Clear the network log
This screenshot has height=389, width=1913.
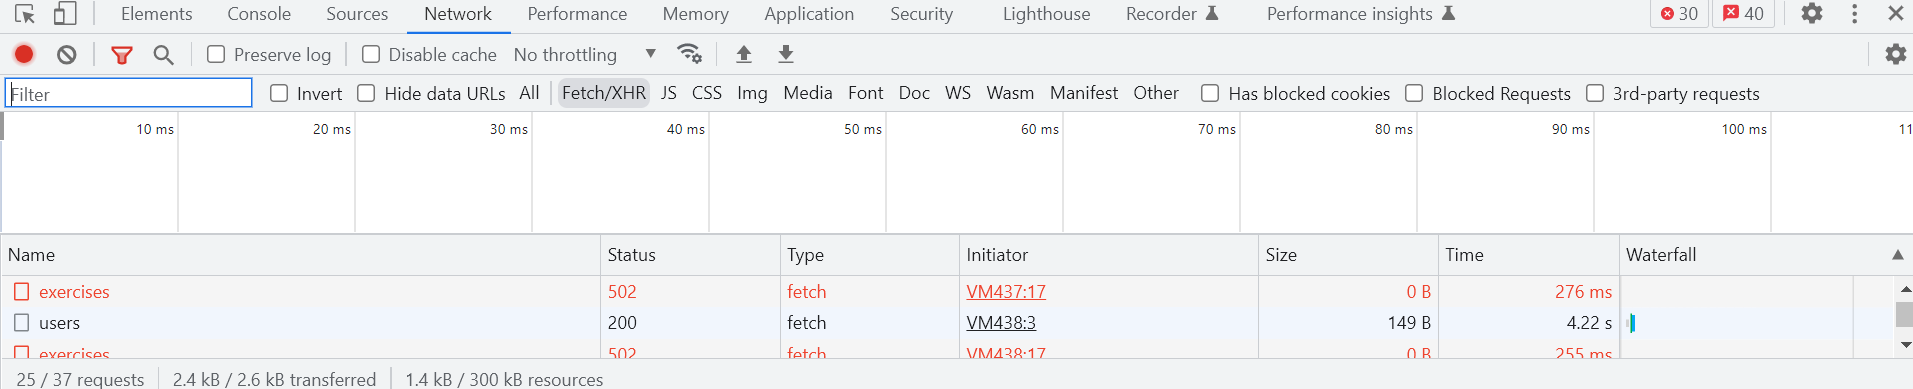pos(67,54)
